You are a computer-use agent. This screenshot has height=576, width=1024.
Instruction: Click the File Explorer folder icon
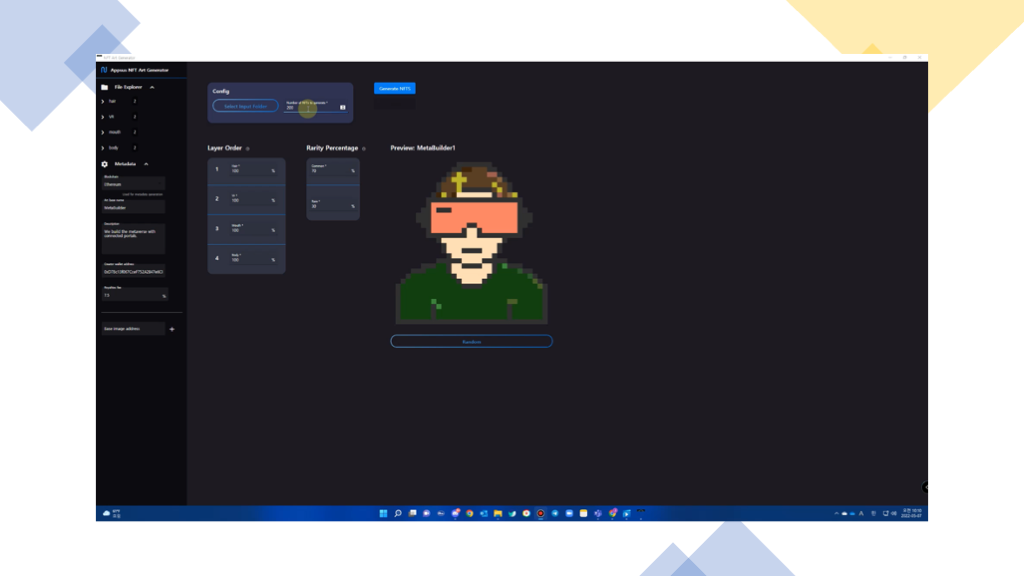(x=104, y=88)
